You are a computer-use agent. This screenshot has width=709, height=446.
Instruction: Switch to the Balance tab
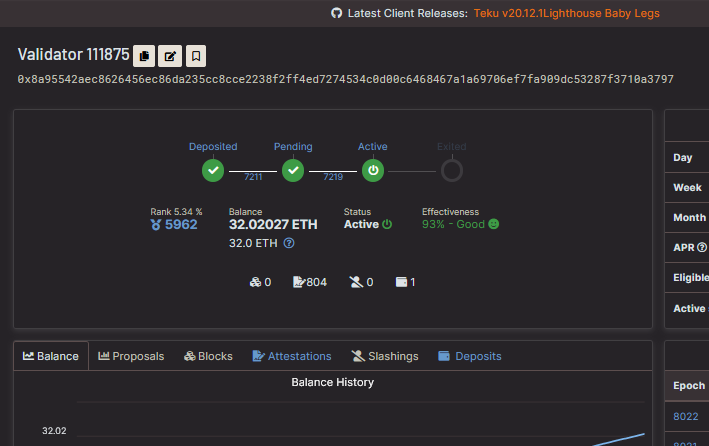pyautogui.click(x=51, y=356)
